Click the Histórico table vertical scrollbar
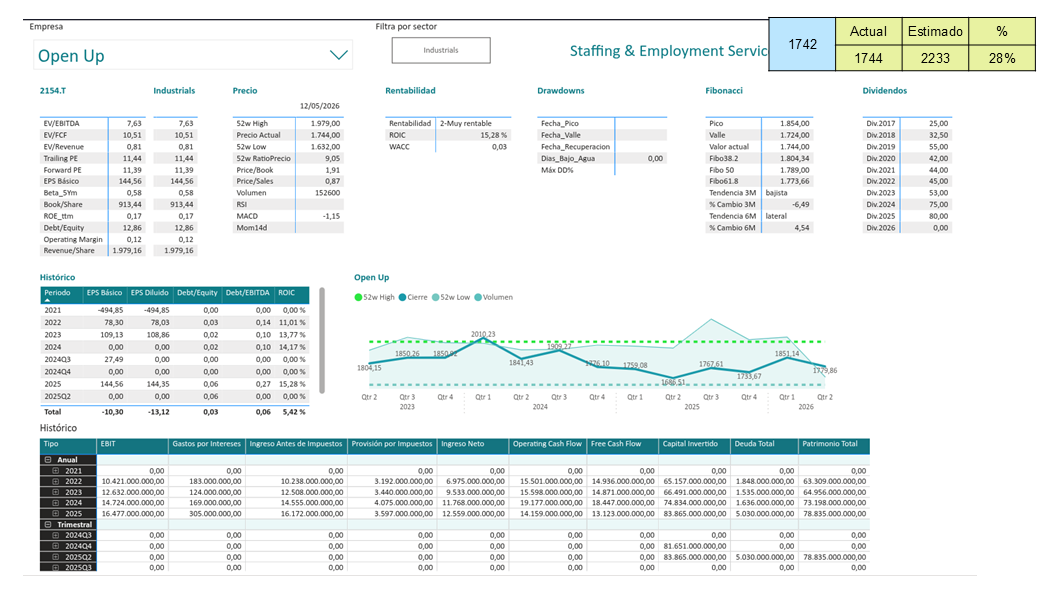 [x=322, y=341]
